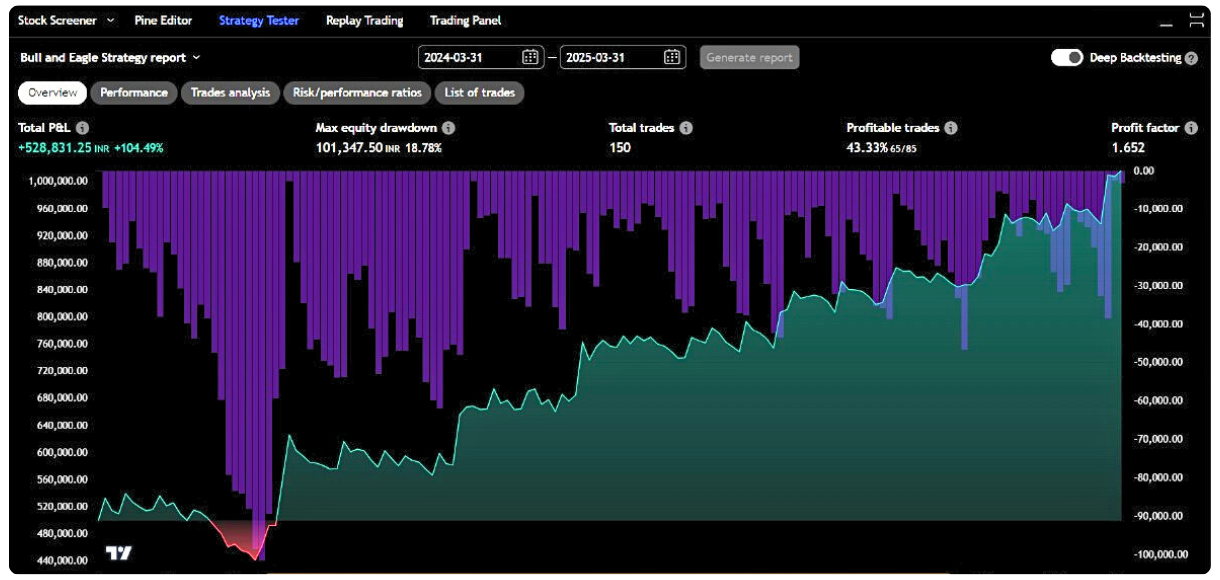Click the 43.33% profitable trades value
This screenshot has height=580, width=1220.
pyautogui.click(x=867, y=148)
